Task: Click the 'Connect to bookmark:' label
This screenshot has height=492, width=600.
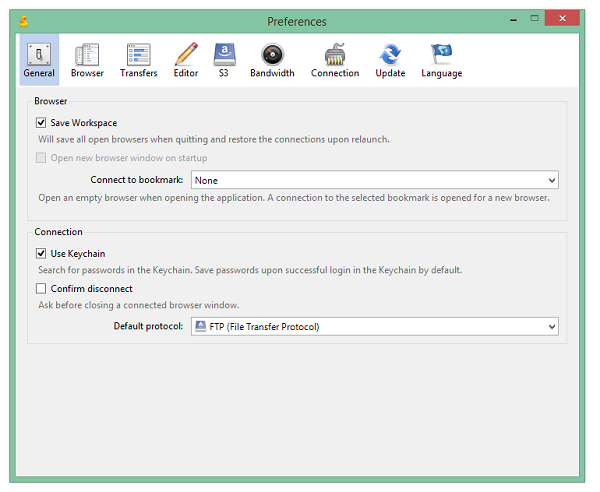Action: pyautogui.click(x=137, y=180)
